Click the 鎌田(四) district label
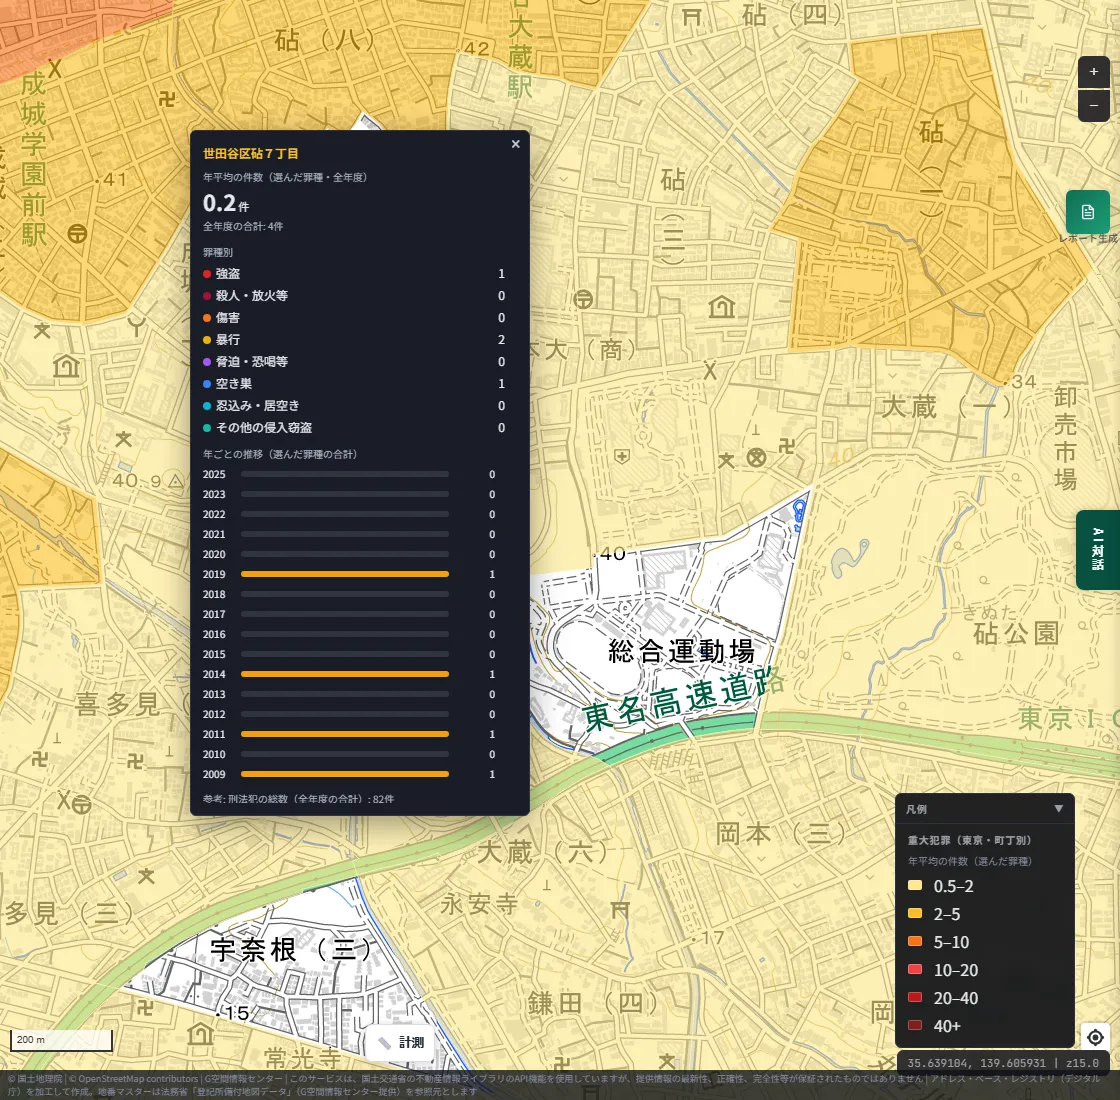This screenshot has width=1120, height=1100. pos(593,1003)
